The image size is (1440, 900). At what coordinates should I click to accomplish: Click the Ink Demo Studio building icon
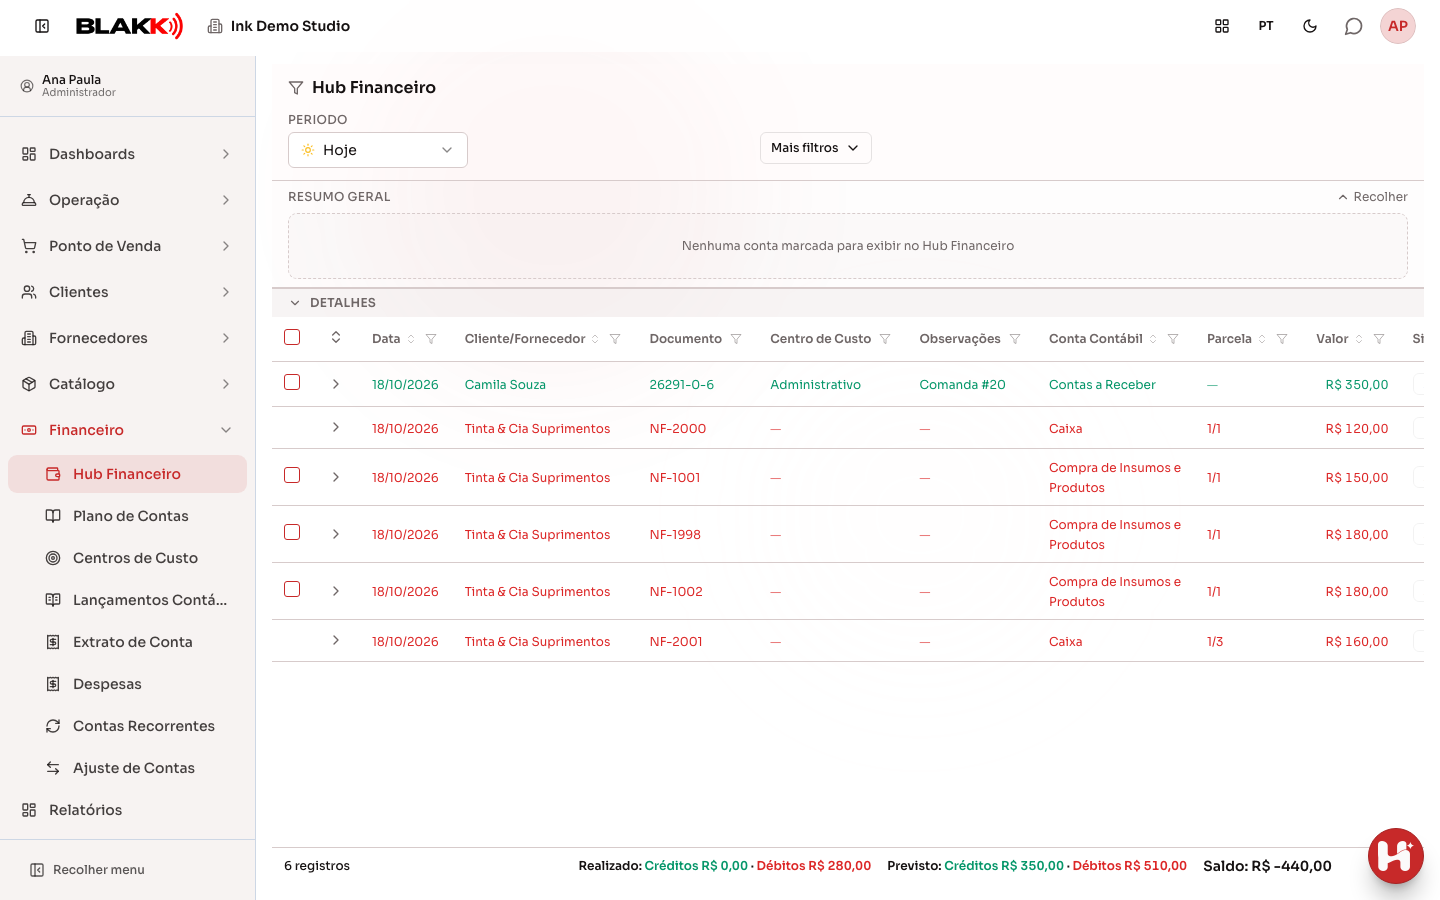pyautogui.click(x=215, y=26)
